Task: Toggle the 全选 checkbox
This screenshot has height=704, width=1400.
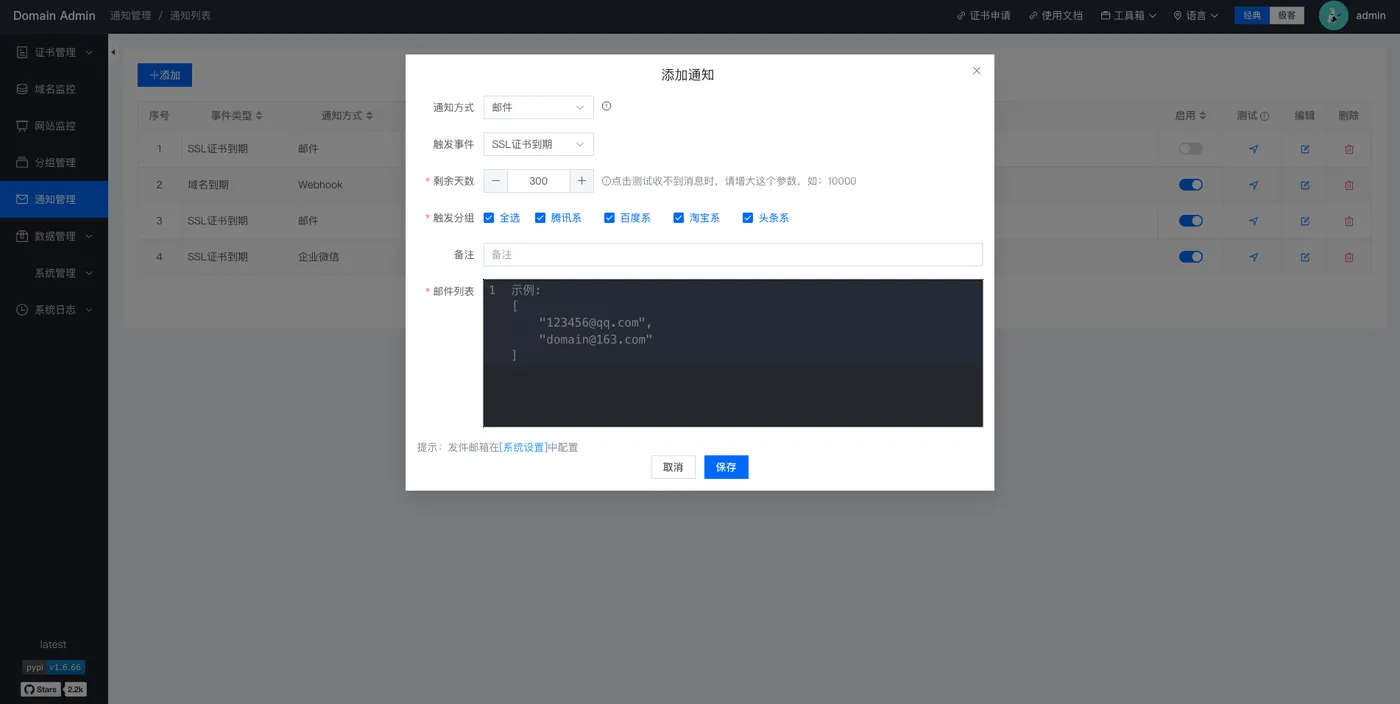Action: 489,218
